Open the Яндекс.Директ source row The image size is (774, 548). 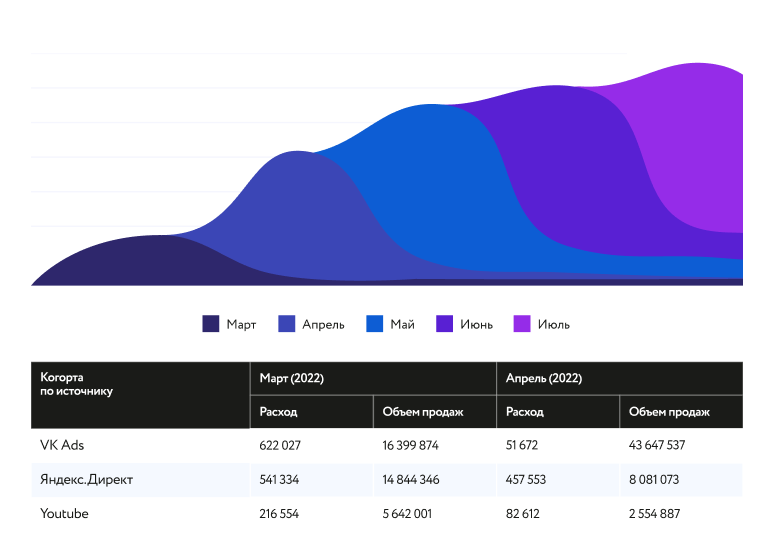click(86, 479)
